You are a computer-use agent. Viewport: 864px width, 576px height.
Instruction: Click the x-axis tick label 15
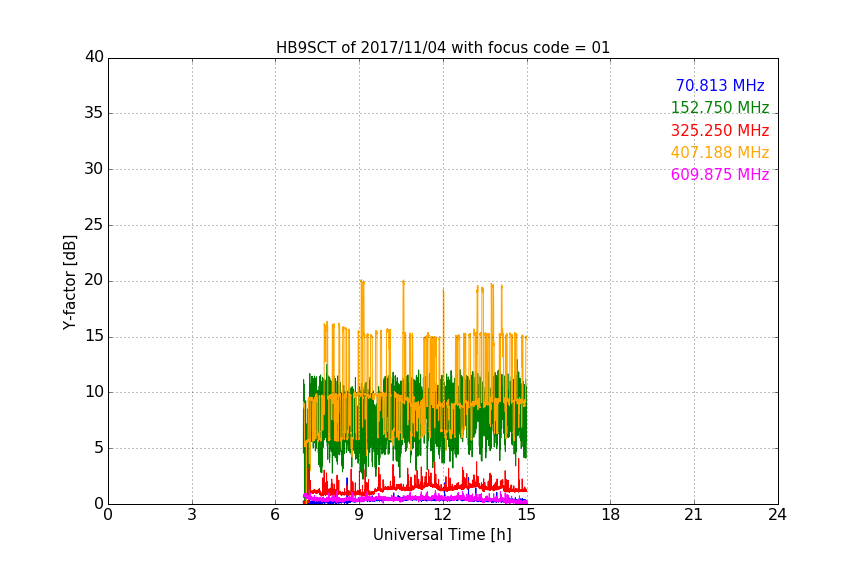pyautogui.click(x=527, y=515)
